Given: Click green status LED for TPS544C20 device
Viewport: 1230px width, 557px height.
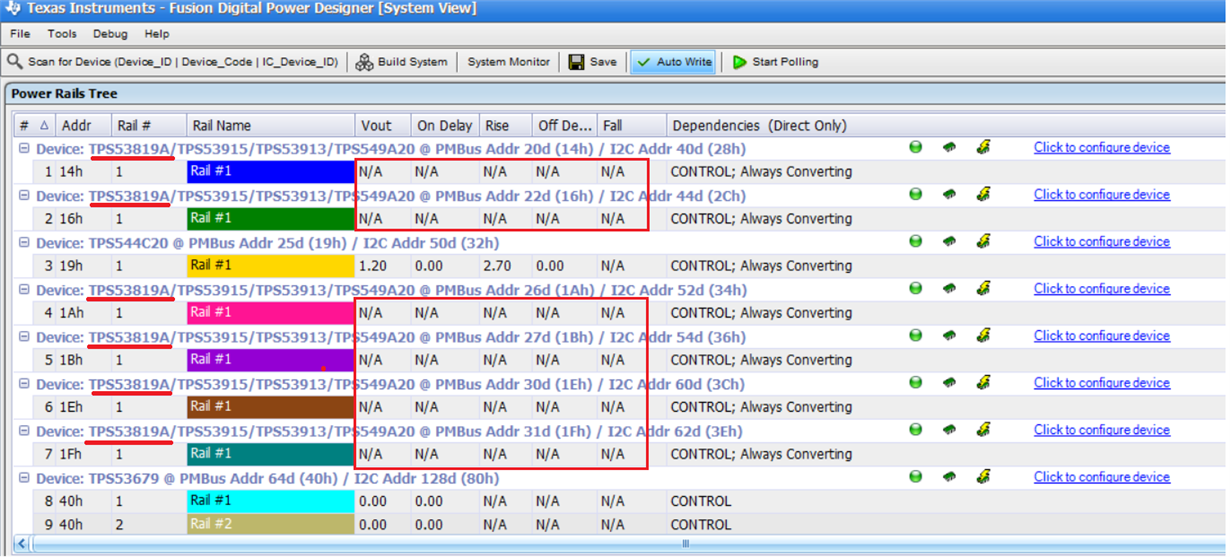Looking at the screenshot, I should [915, 241].
